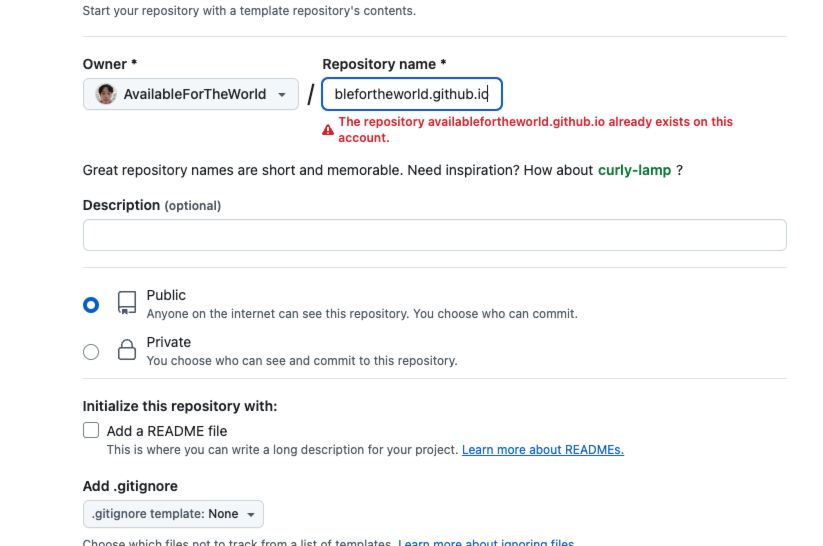Enable the Add a README file checkbox
This screenshot has width=823, height=546.
(91, 430)
